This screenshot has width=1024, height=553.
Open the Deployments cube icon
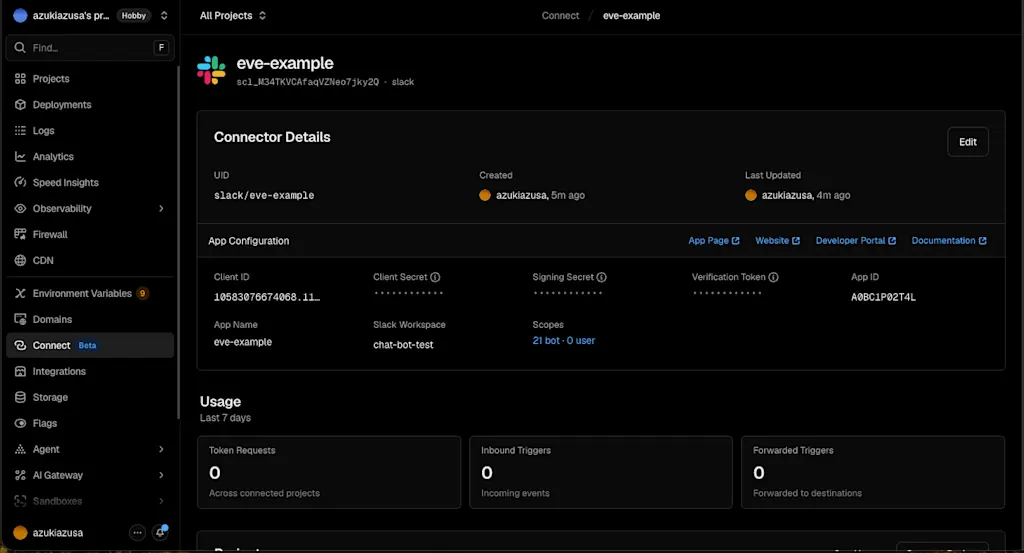coord(20,104)
